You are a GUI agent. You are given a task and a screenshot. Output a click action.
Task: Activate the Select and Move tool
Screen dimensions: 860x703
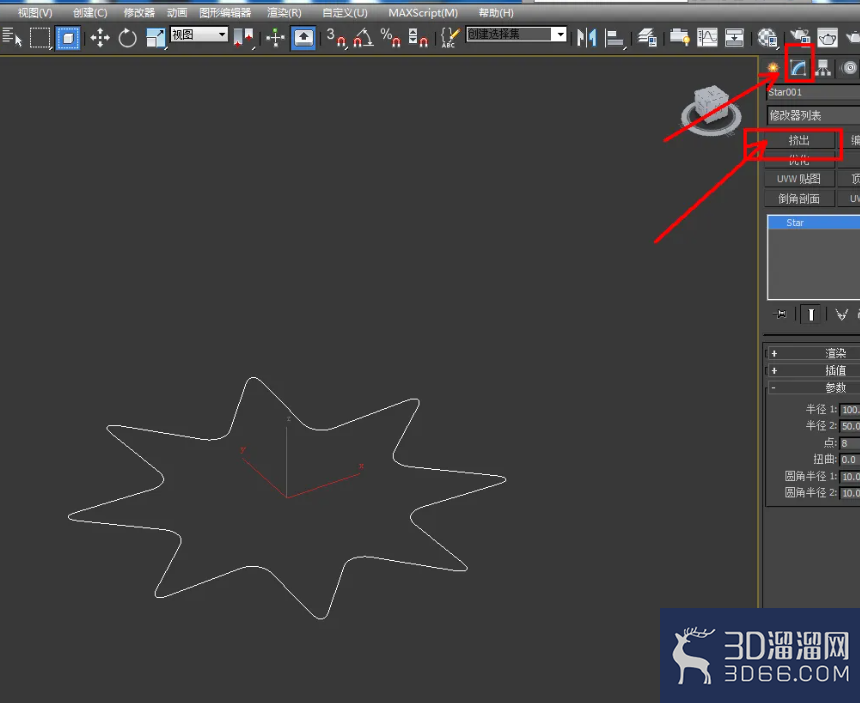(100, 38)
